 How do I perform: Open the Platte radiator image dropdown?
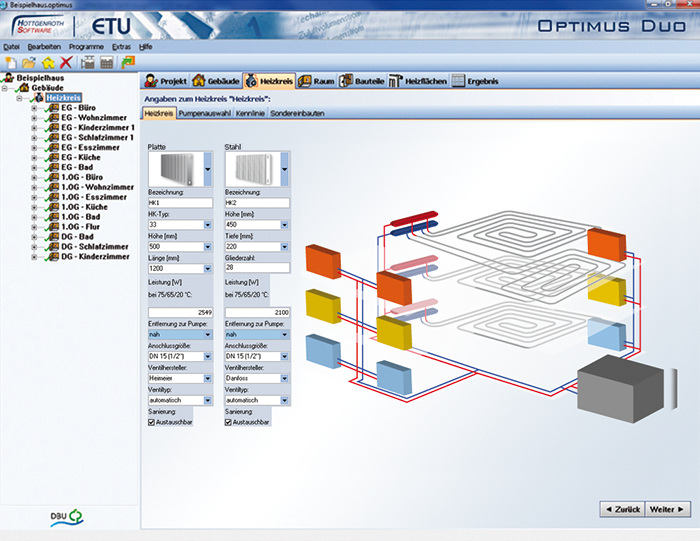(208, 169)
